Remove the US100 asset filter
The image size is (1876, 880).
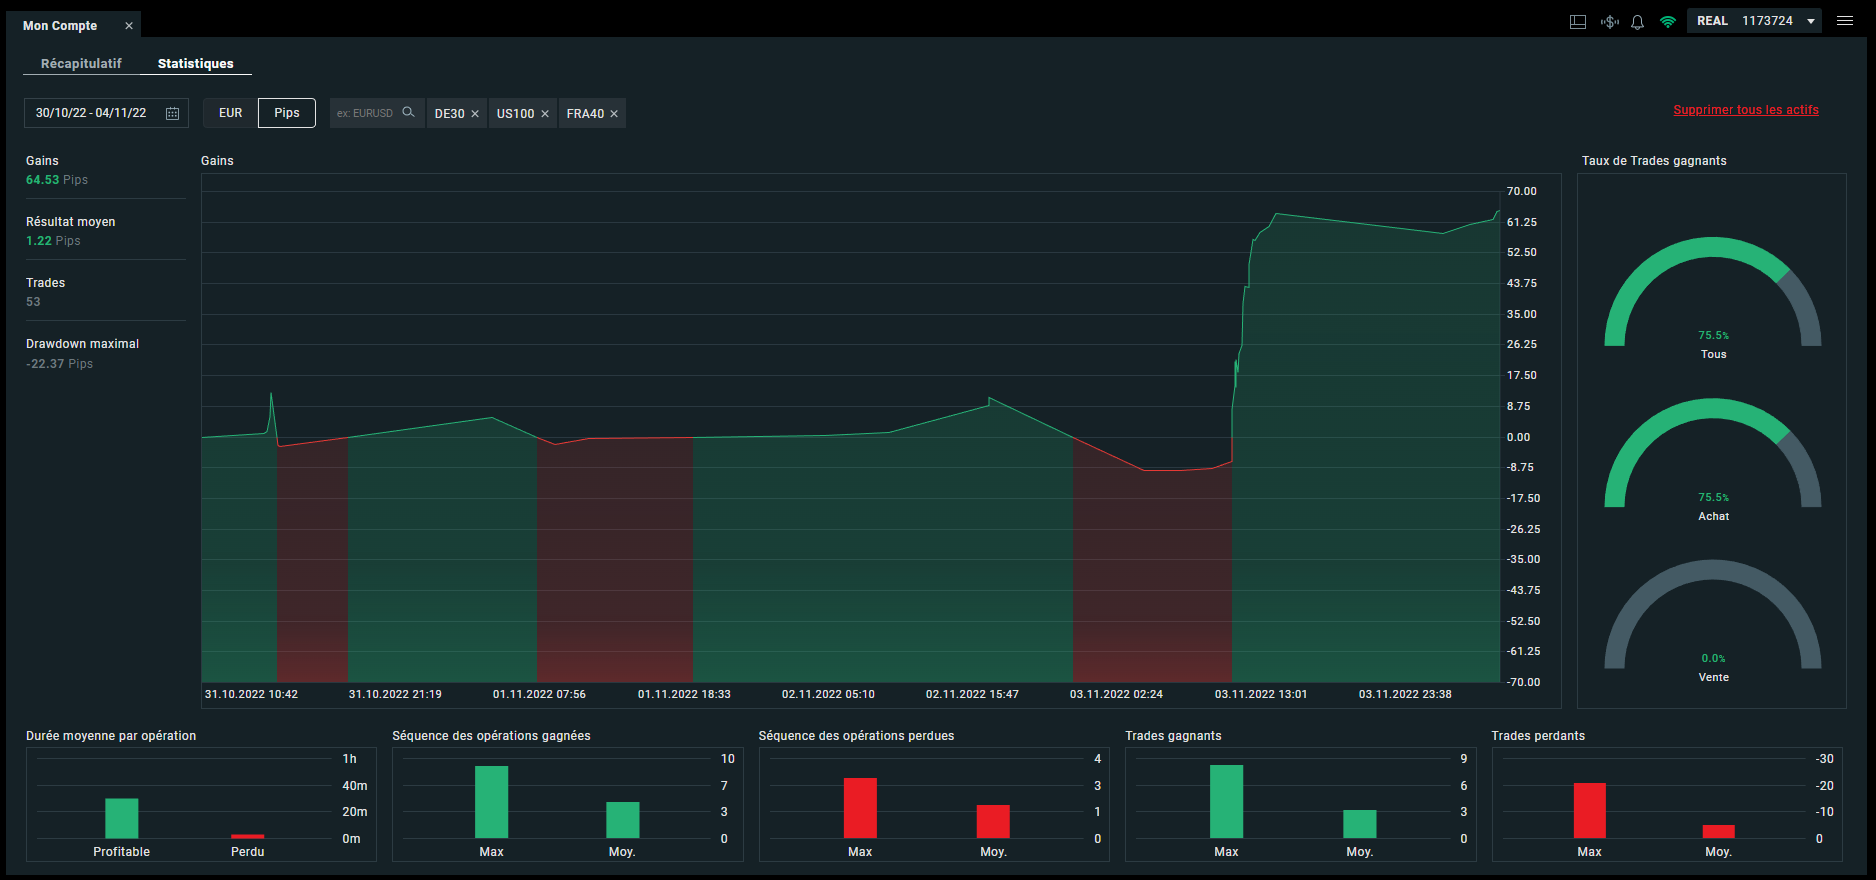(x=545, y=114)
